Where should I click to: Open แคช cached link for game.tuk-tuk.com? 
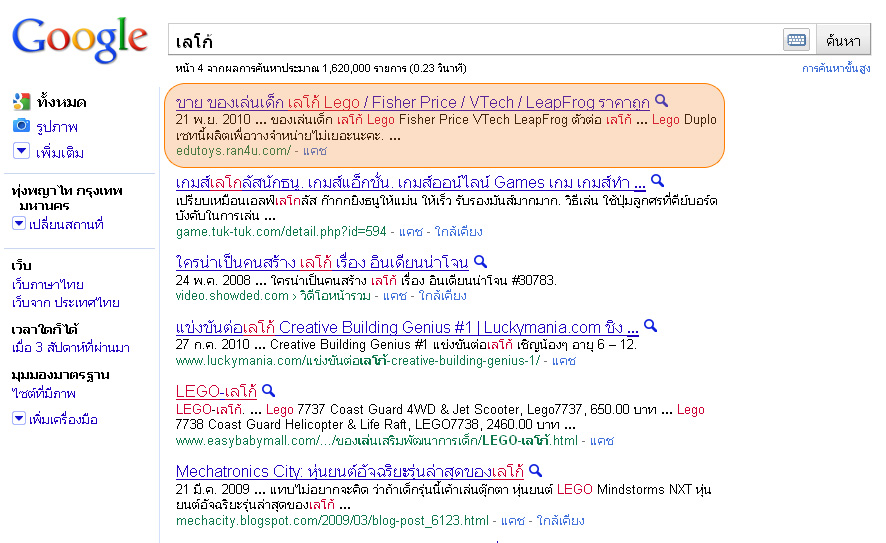(x=411, y=232)
